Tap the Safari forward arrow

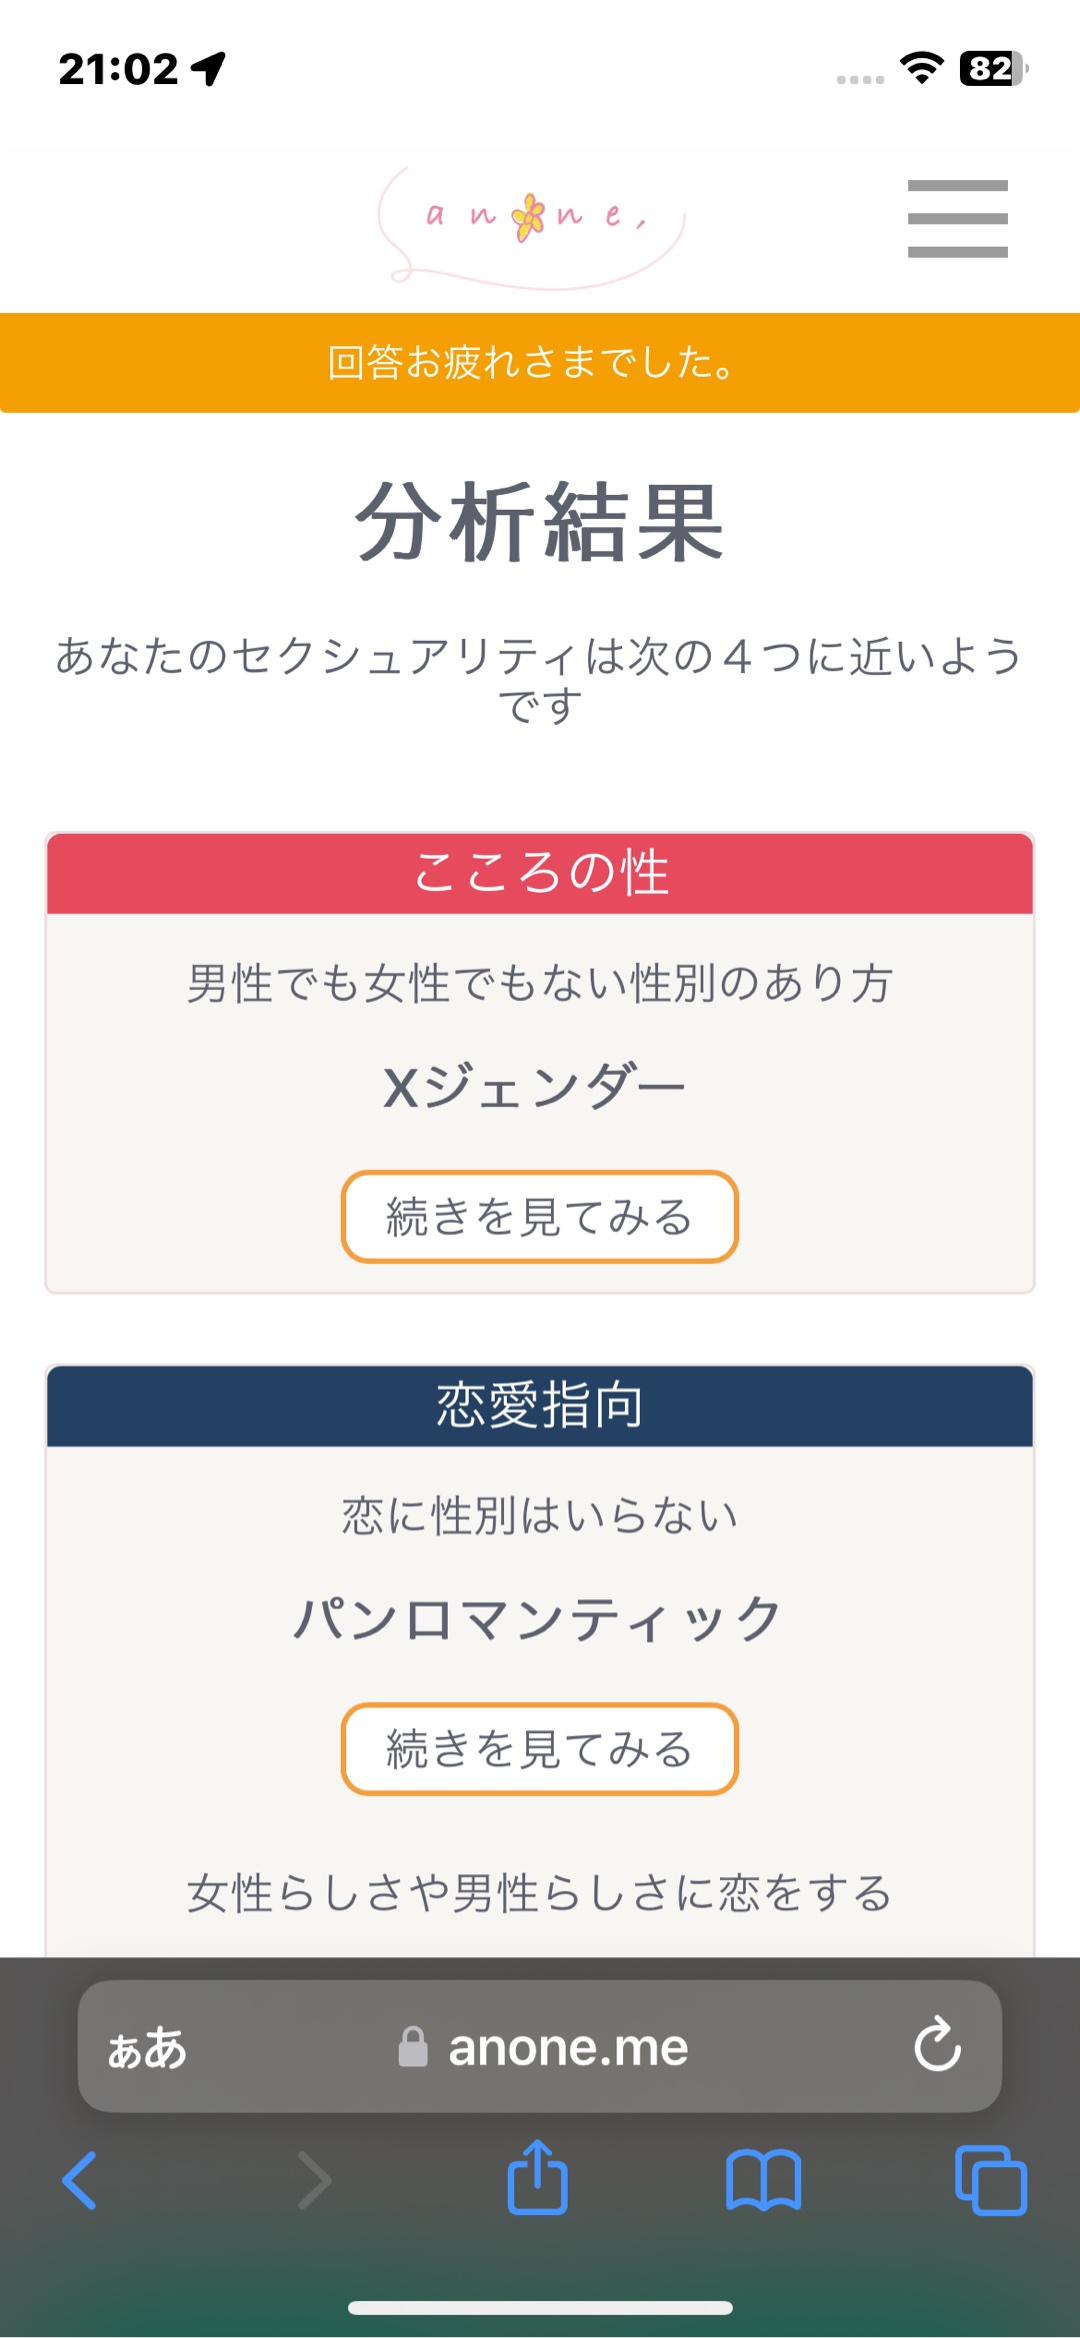[314, 2180]
